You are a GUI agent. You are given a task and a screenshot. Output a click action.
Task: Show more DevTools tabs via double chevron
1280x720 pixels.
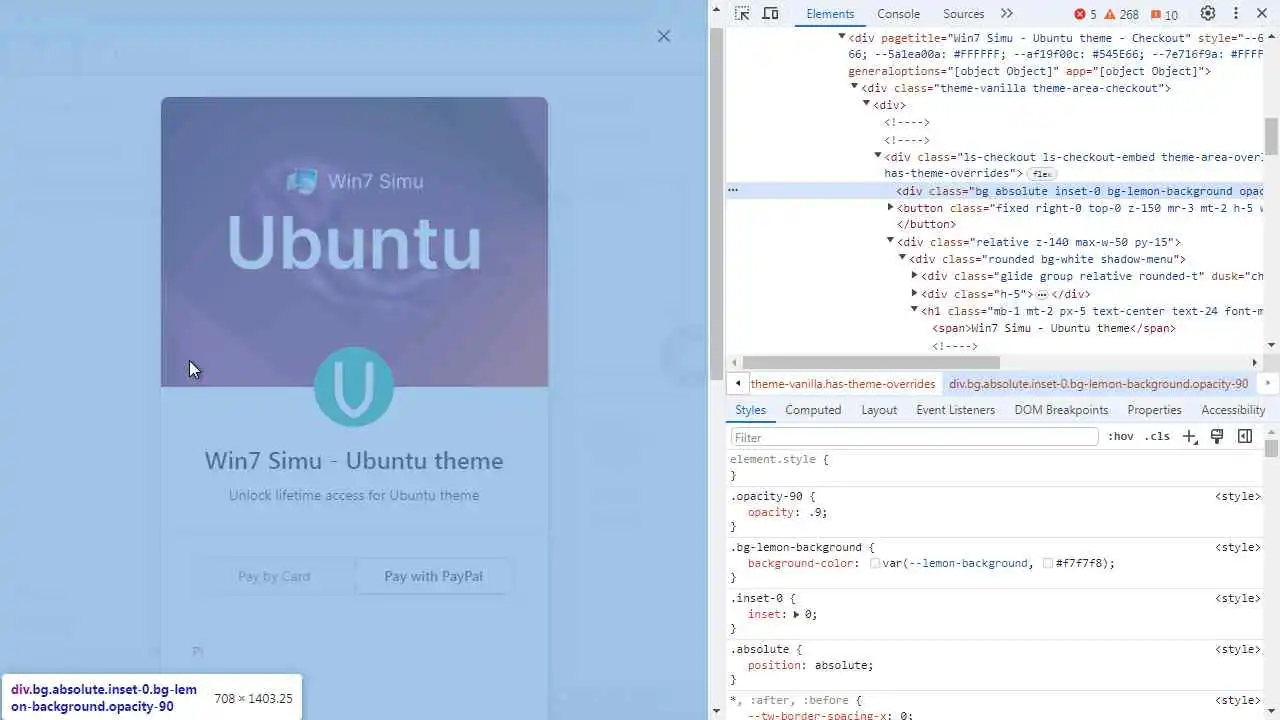coord(1006,14)
